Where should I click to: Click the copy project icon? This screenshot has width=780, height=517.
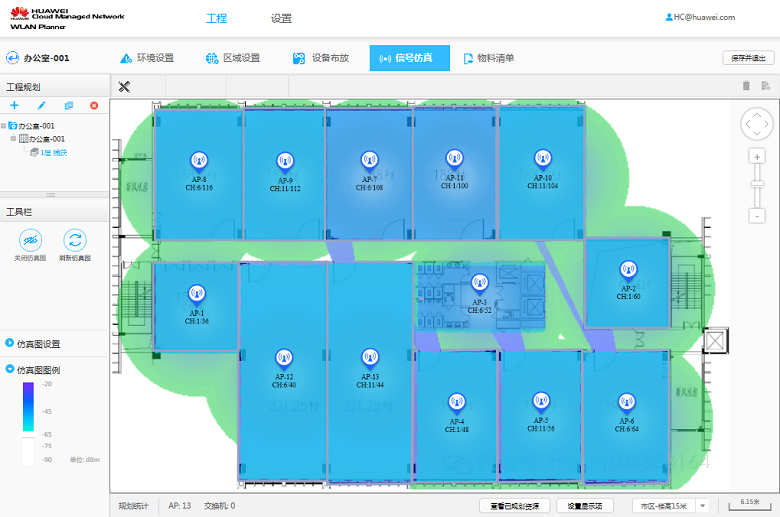tap(69, 105)
